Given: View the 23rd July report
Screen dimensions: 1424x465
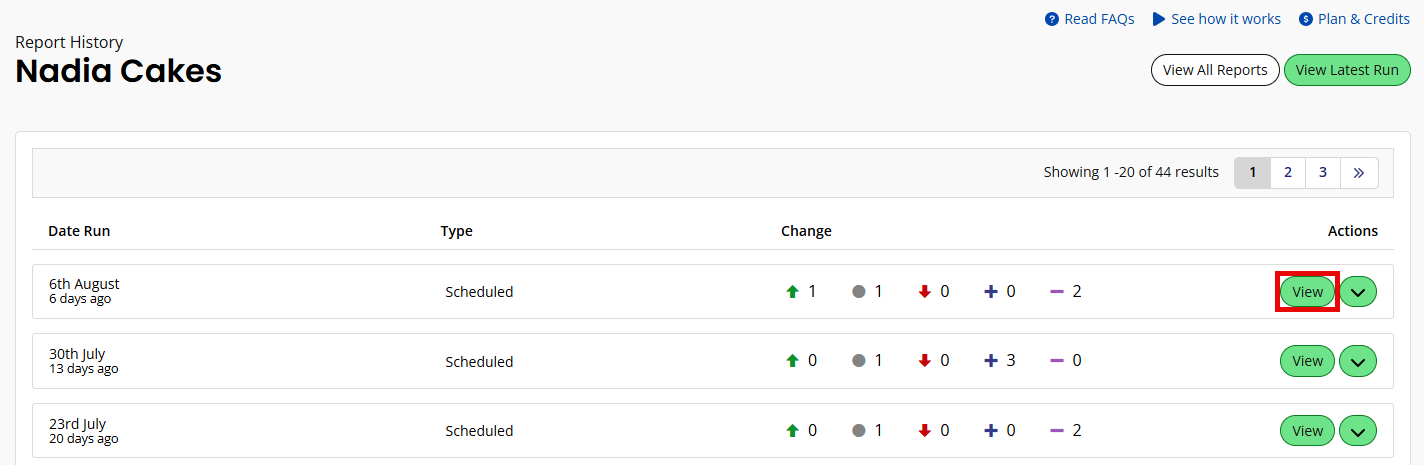Looking at the screenshot, I should tap(1307, 431).
